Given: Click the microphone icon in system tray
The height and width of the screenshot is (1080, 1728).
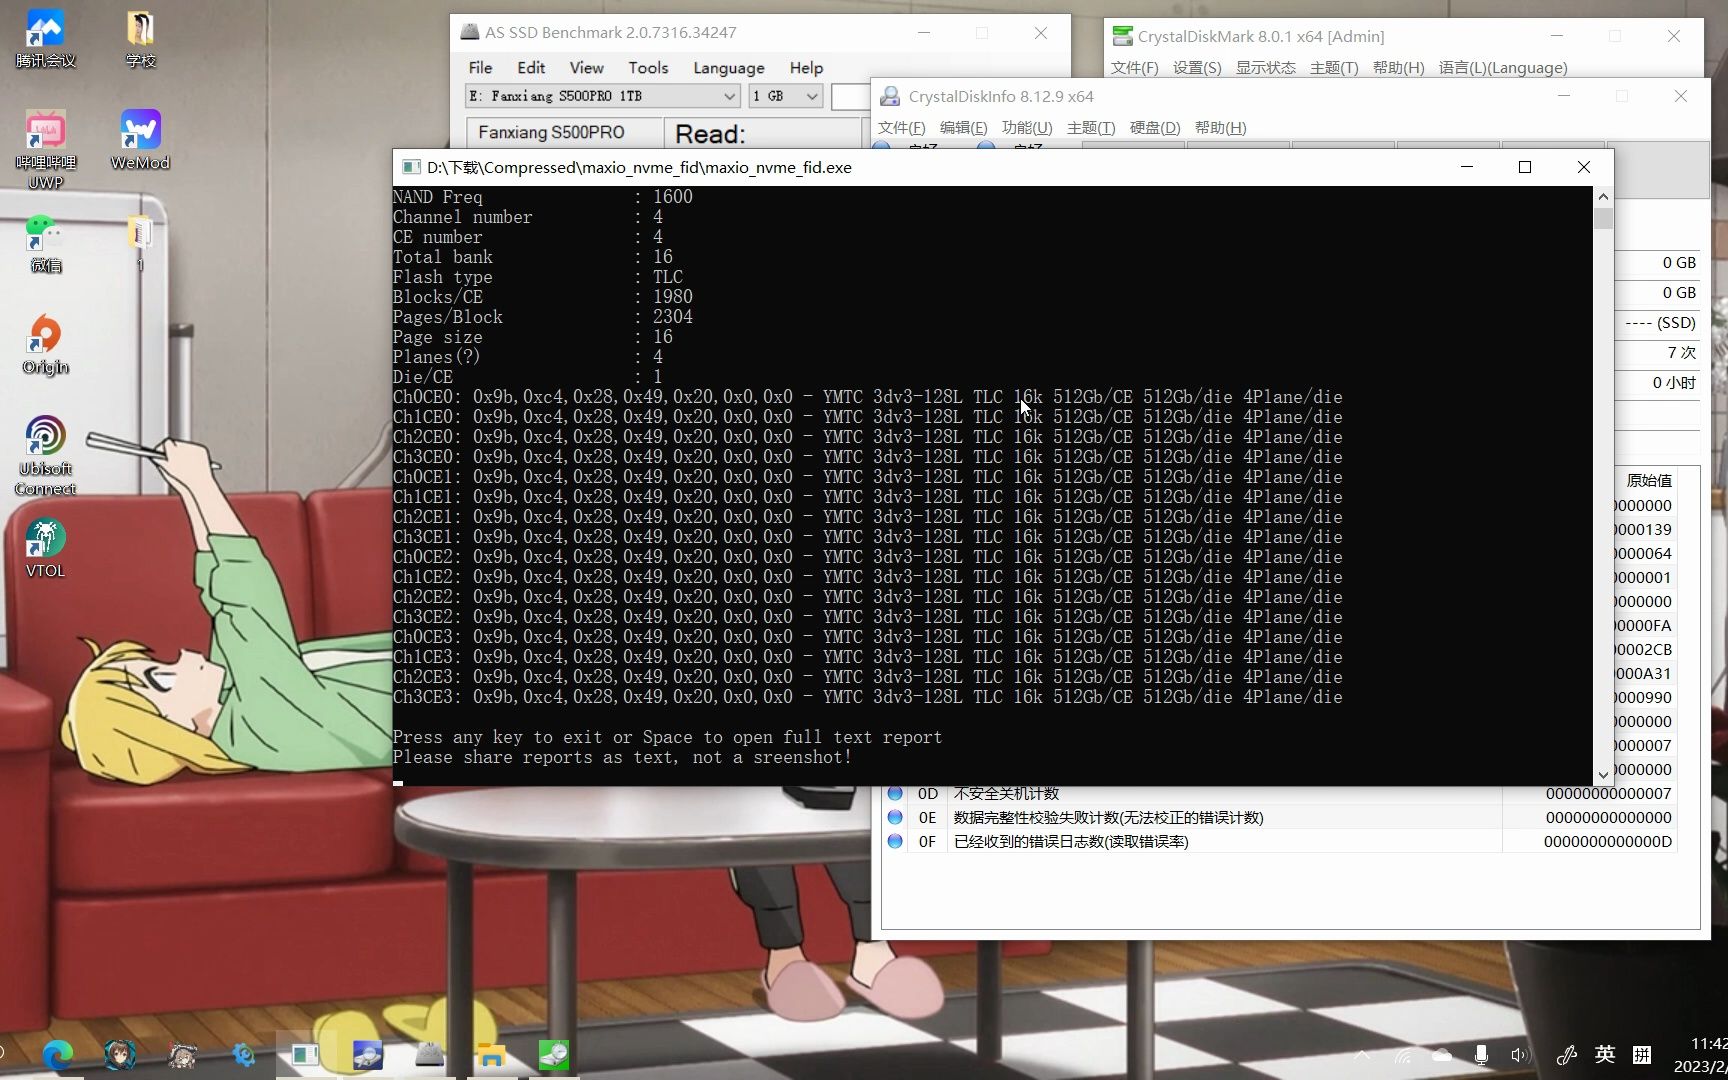Looking at the screenshot, I should coord(1481,1055).
